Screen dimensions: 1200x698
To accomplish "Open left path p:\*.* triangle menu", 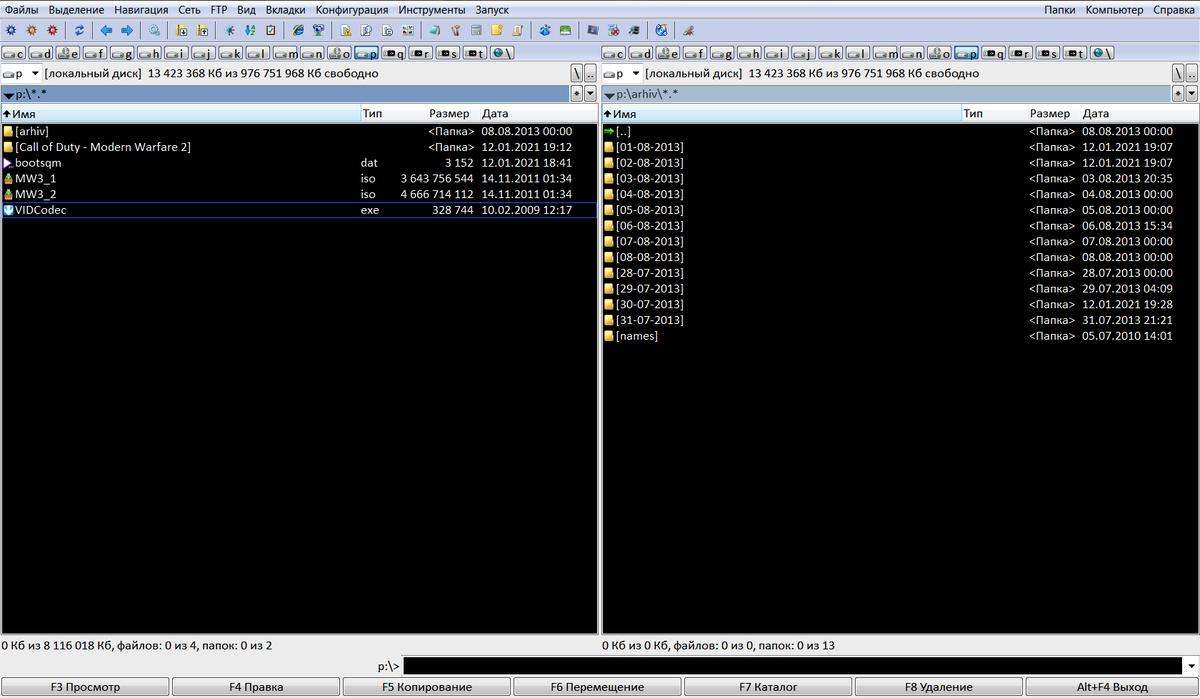I will point(8,94).
